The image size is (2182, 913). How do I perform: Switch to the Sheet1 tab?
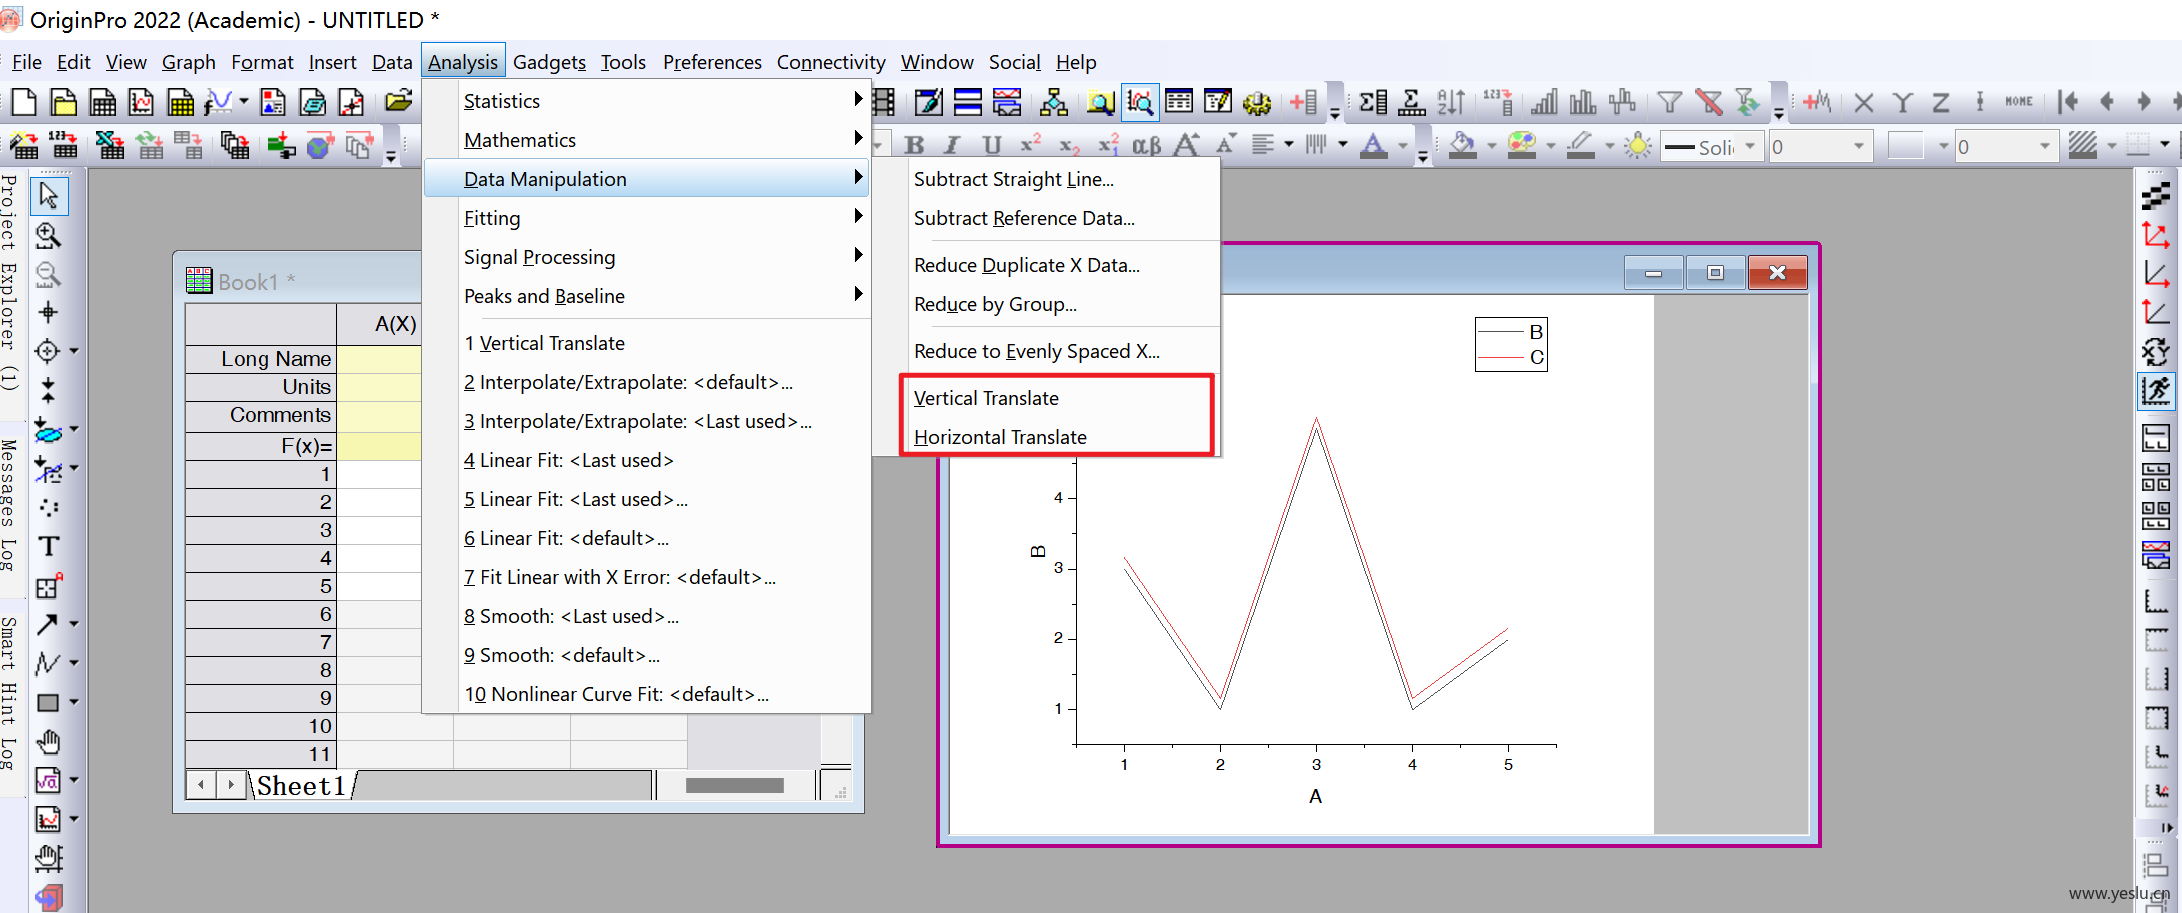tap(301, 786)
